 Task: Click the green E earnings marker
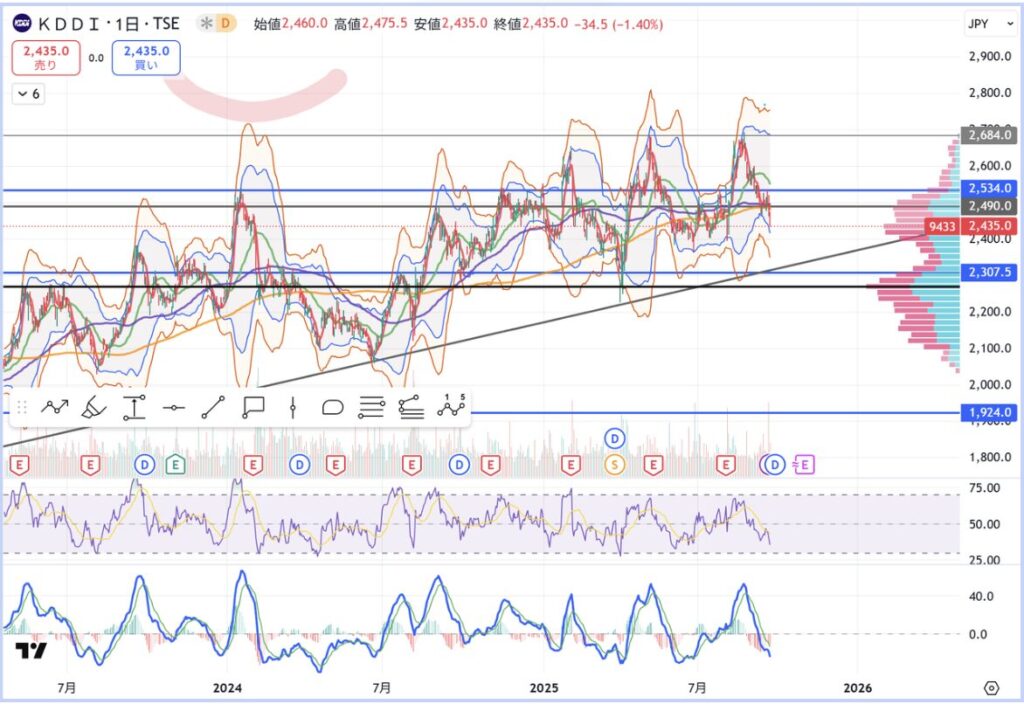click(x=175, y=464)
